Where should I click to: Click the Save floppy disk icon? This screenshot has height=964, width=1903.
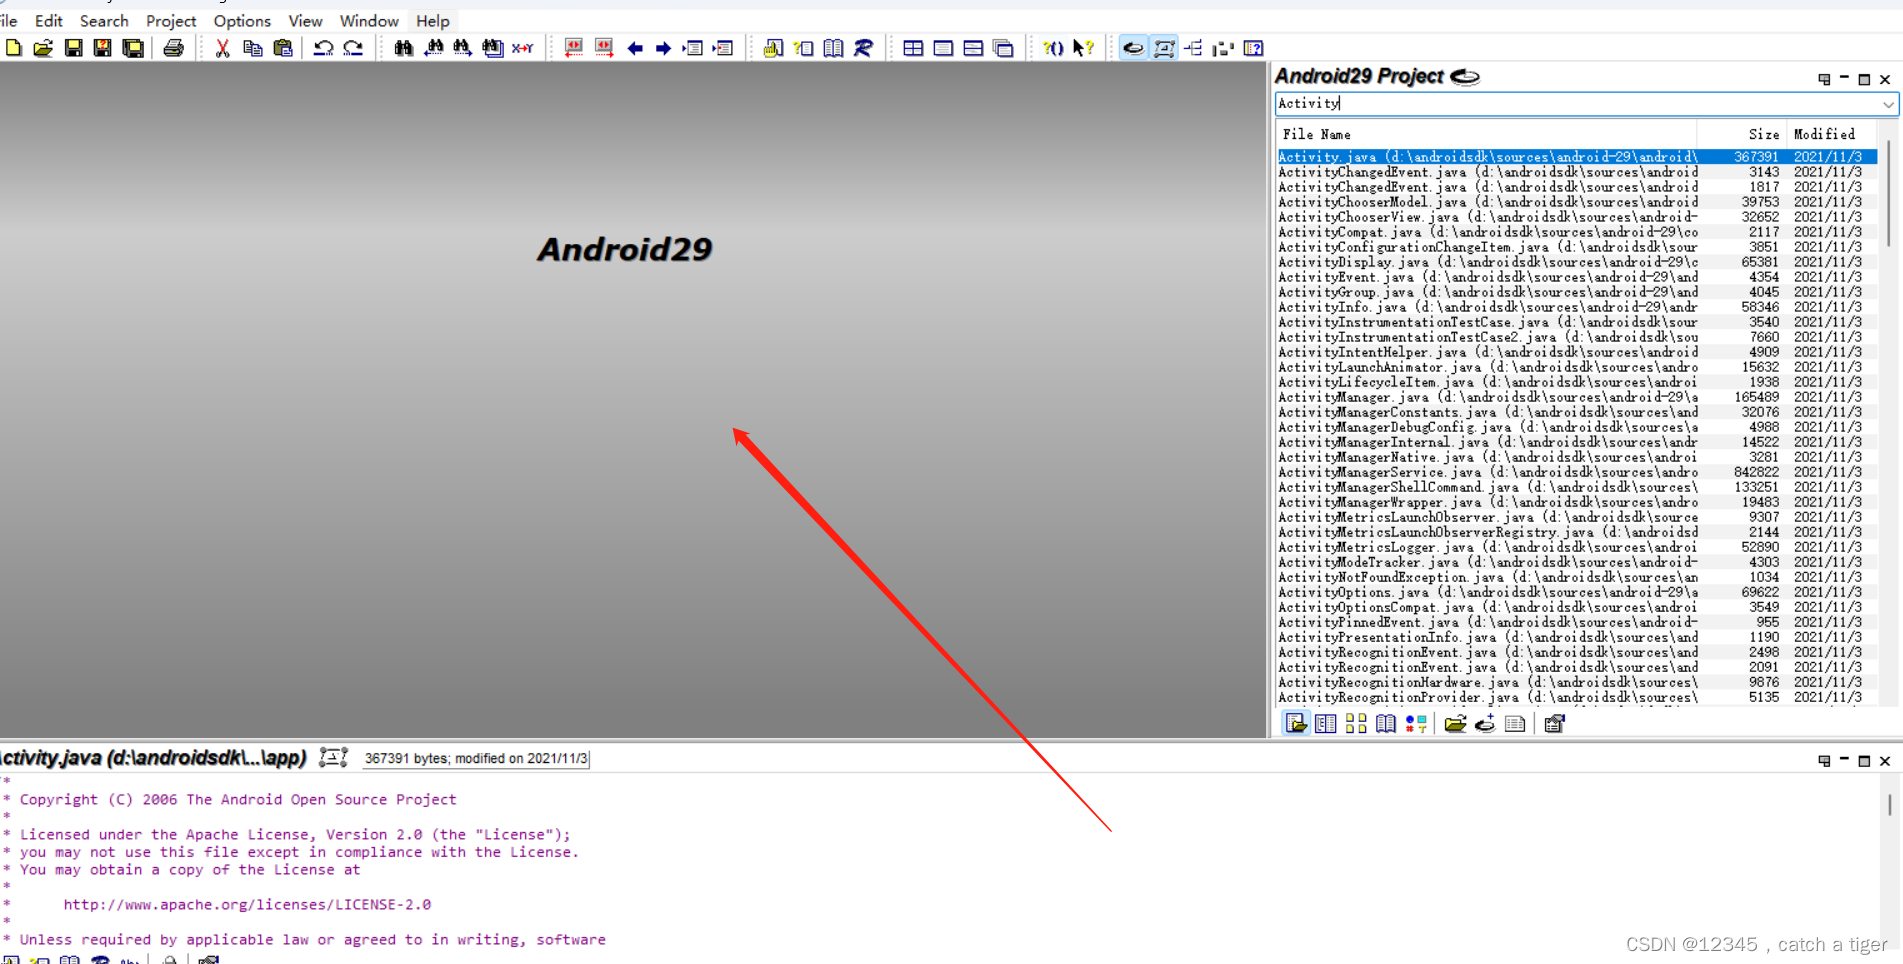tap(73, 47)
